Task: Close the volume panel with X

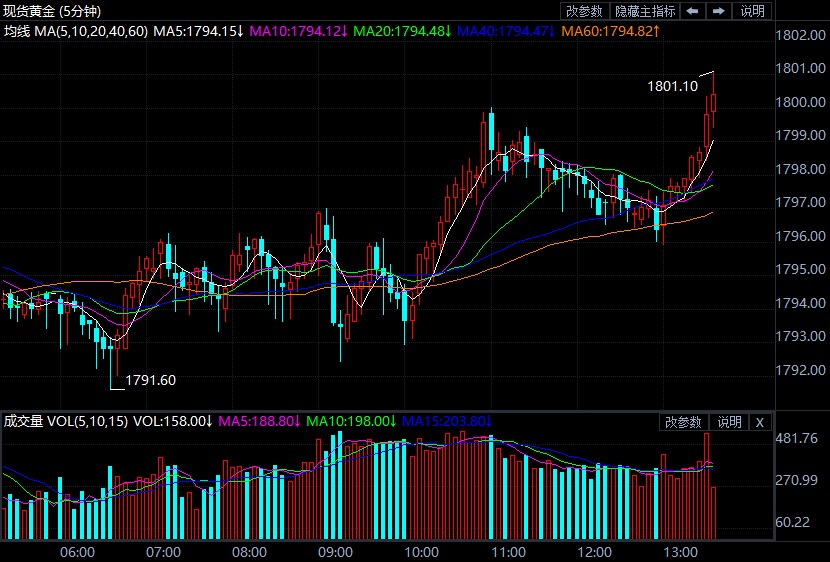Action: click(x=760, y=422)
